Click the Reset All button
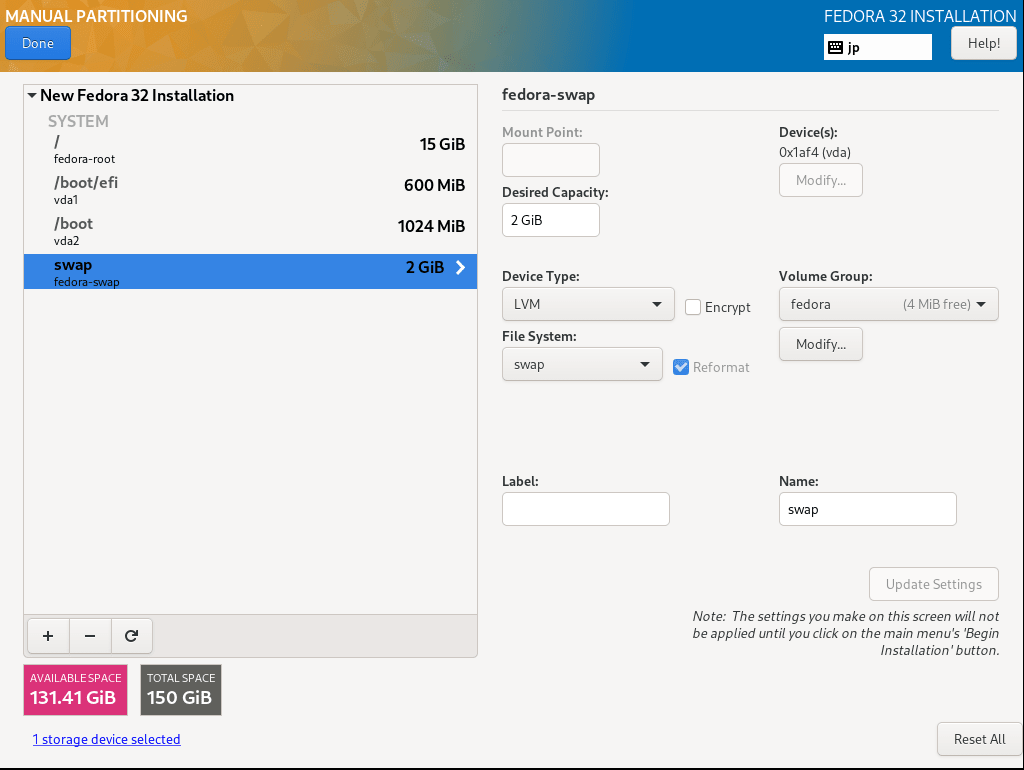The height and width of the screenshot is (770, 1024). 979,739
